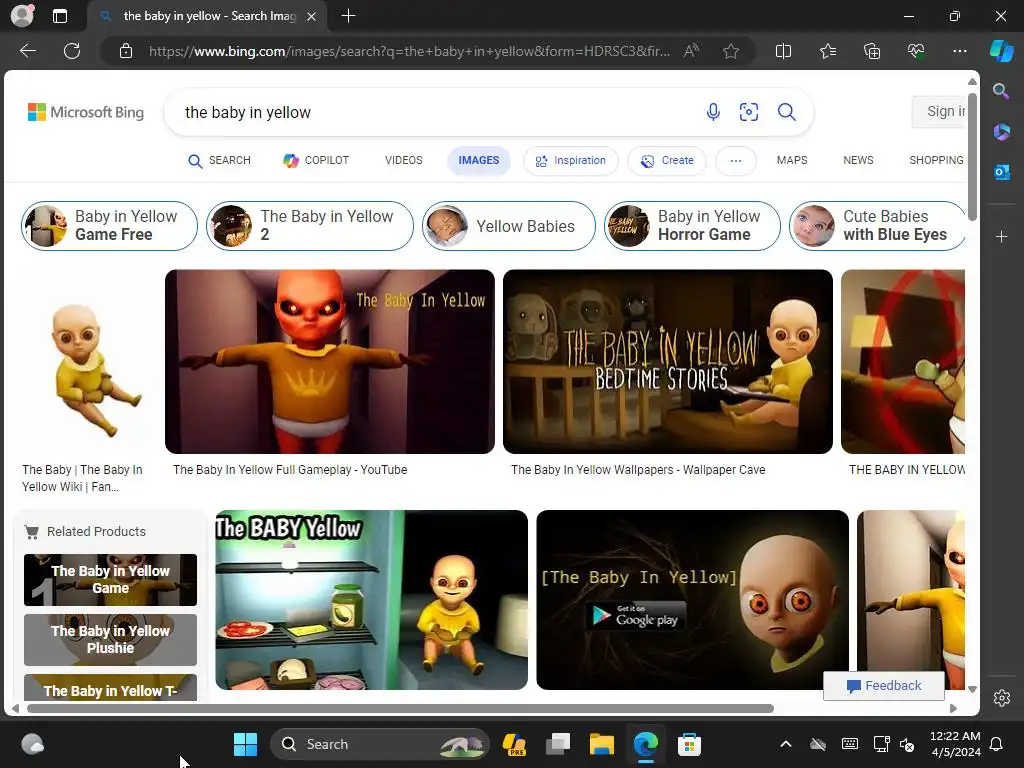
Task: Open File Explorer from the taskbar
Action: (x=601, y=744)
